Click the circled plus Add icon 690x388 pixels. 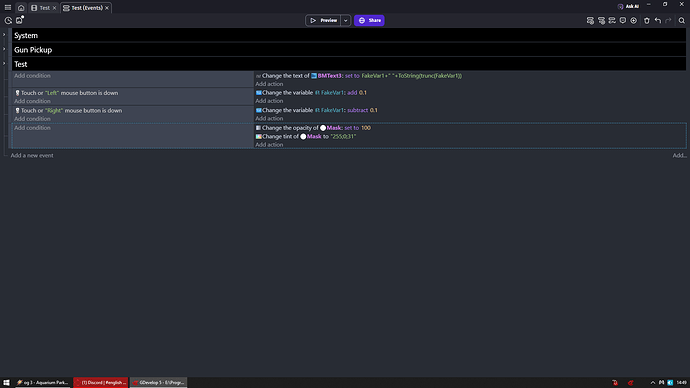click(634, 21)
